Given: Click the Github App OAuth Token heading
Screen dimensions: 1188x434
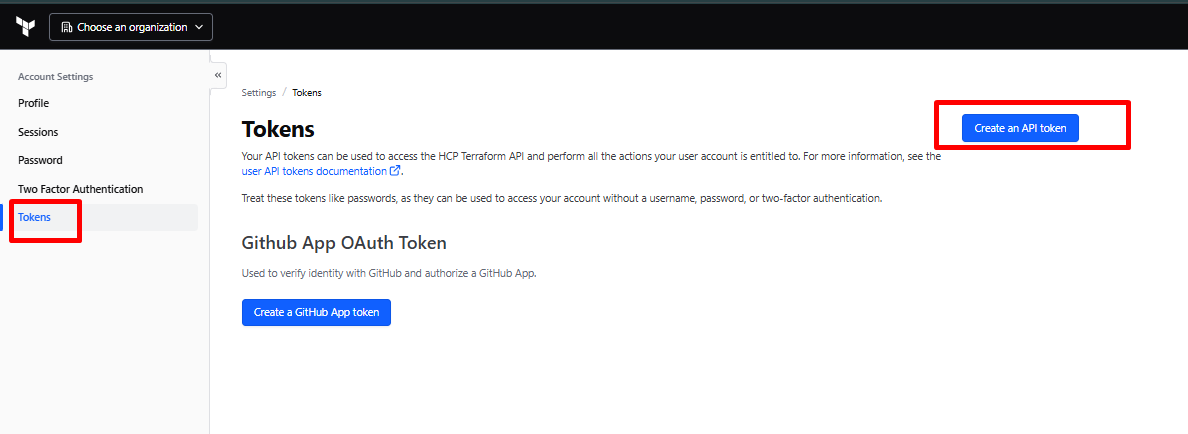Looking at the screenshot, I should pyautogui.click(x=344, y=243).
